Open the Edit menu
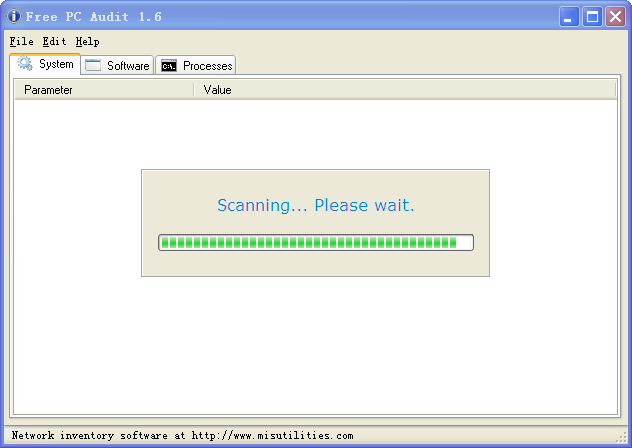Viewport: 632px width, 448px height. [54, 42]
